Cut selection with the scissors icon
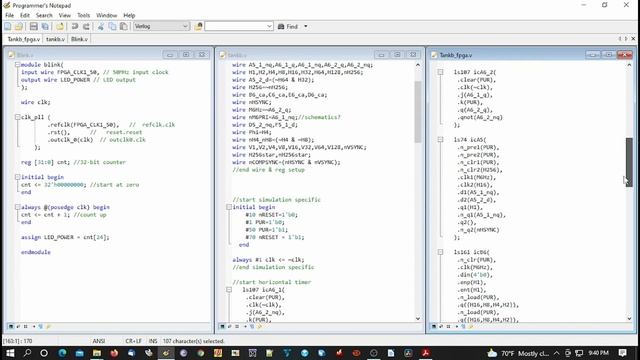This screenshot has height=360, width=640. (101, 27)
